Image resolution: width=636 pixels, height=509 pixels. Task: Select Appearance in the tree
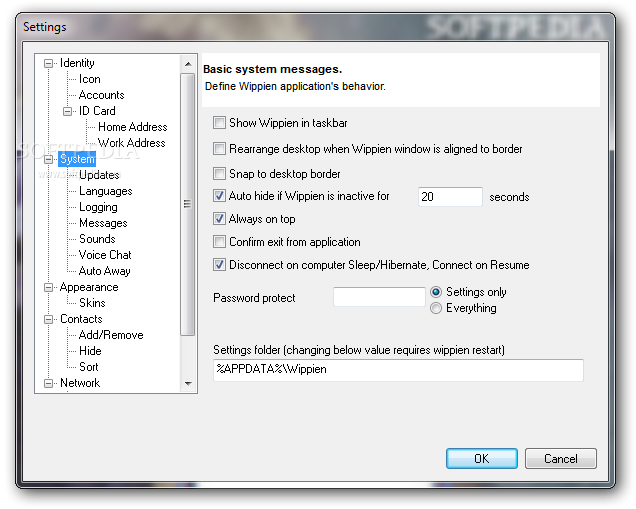89,287
